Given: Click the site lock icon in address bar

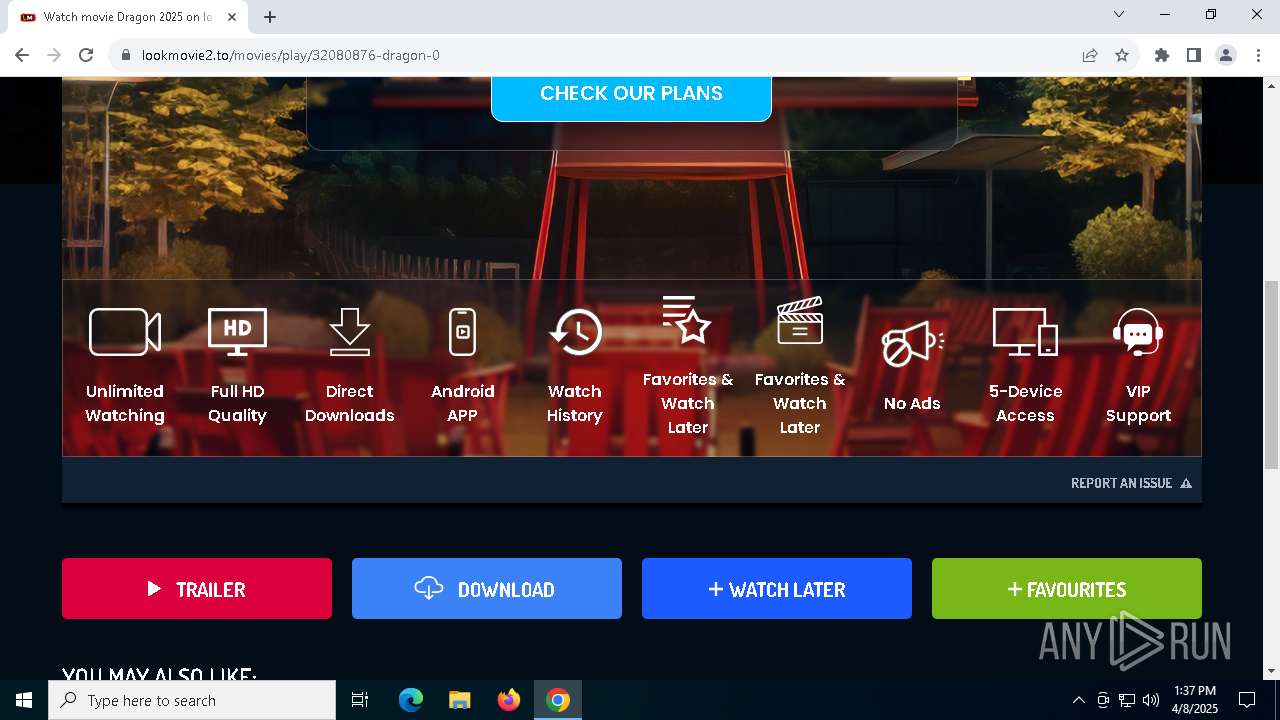Looking at the screenshot, I should [x=126, y=55].
